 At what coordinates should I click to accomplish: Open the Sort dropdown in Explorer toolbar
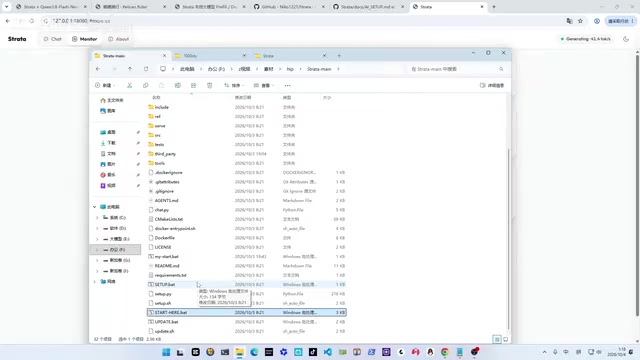coord(233,85)
